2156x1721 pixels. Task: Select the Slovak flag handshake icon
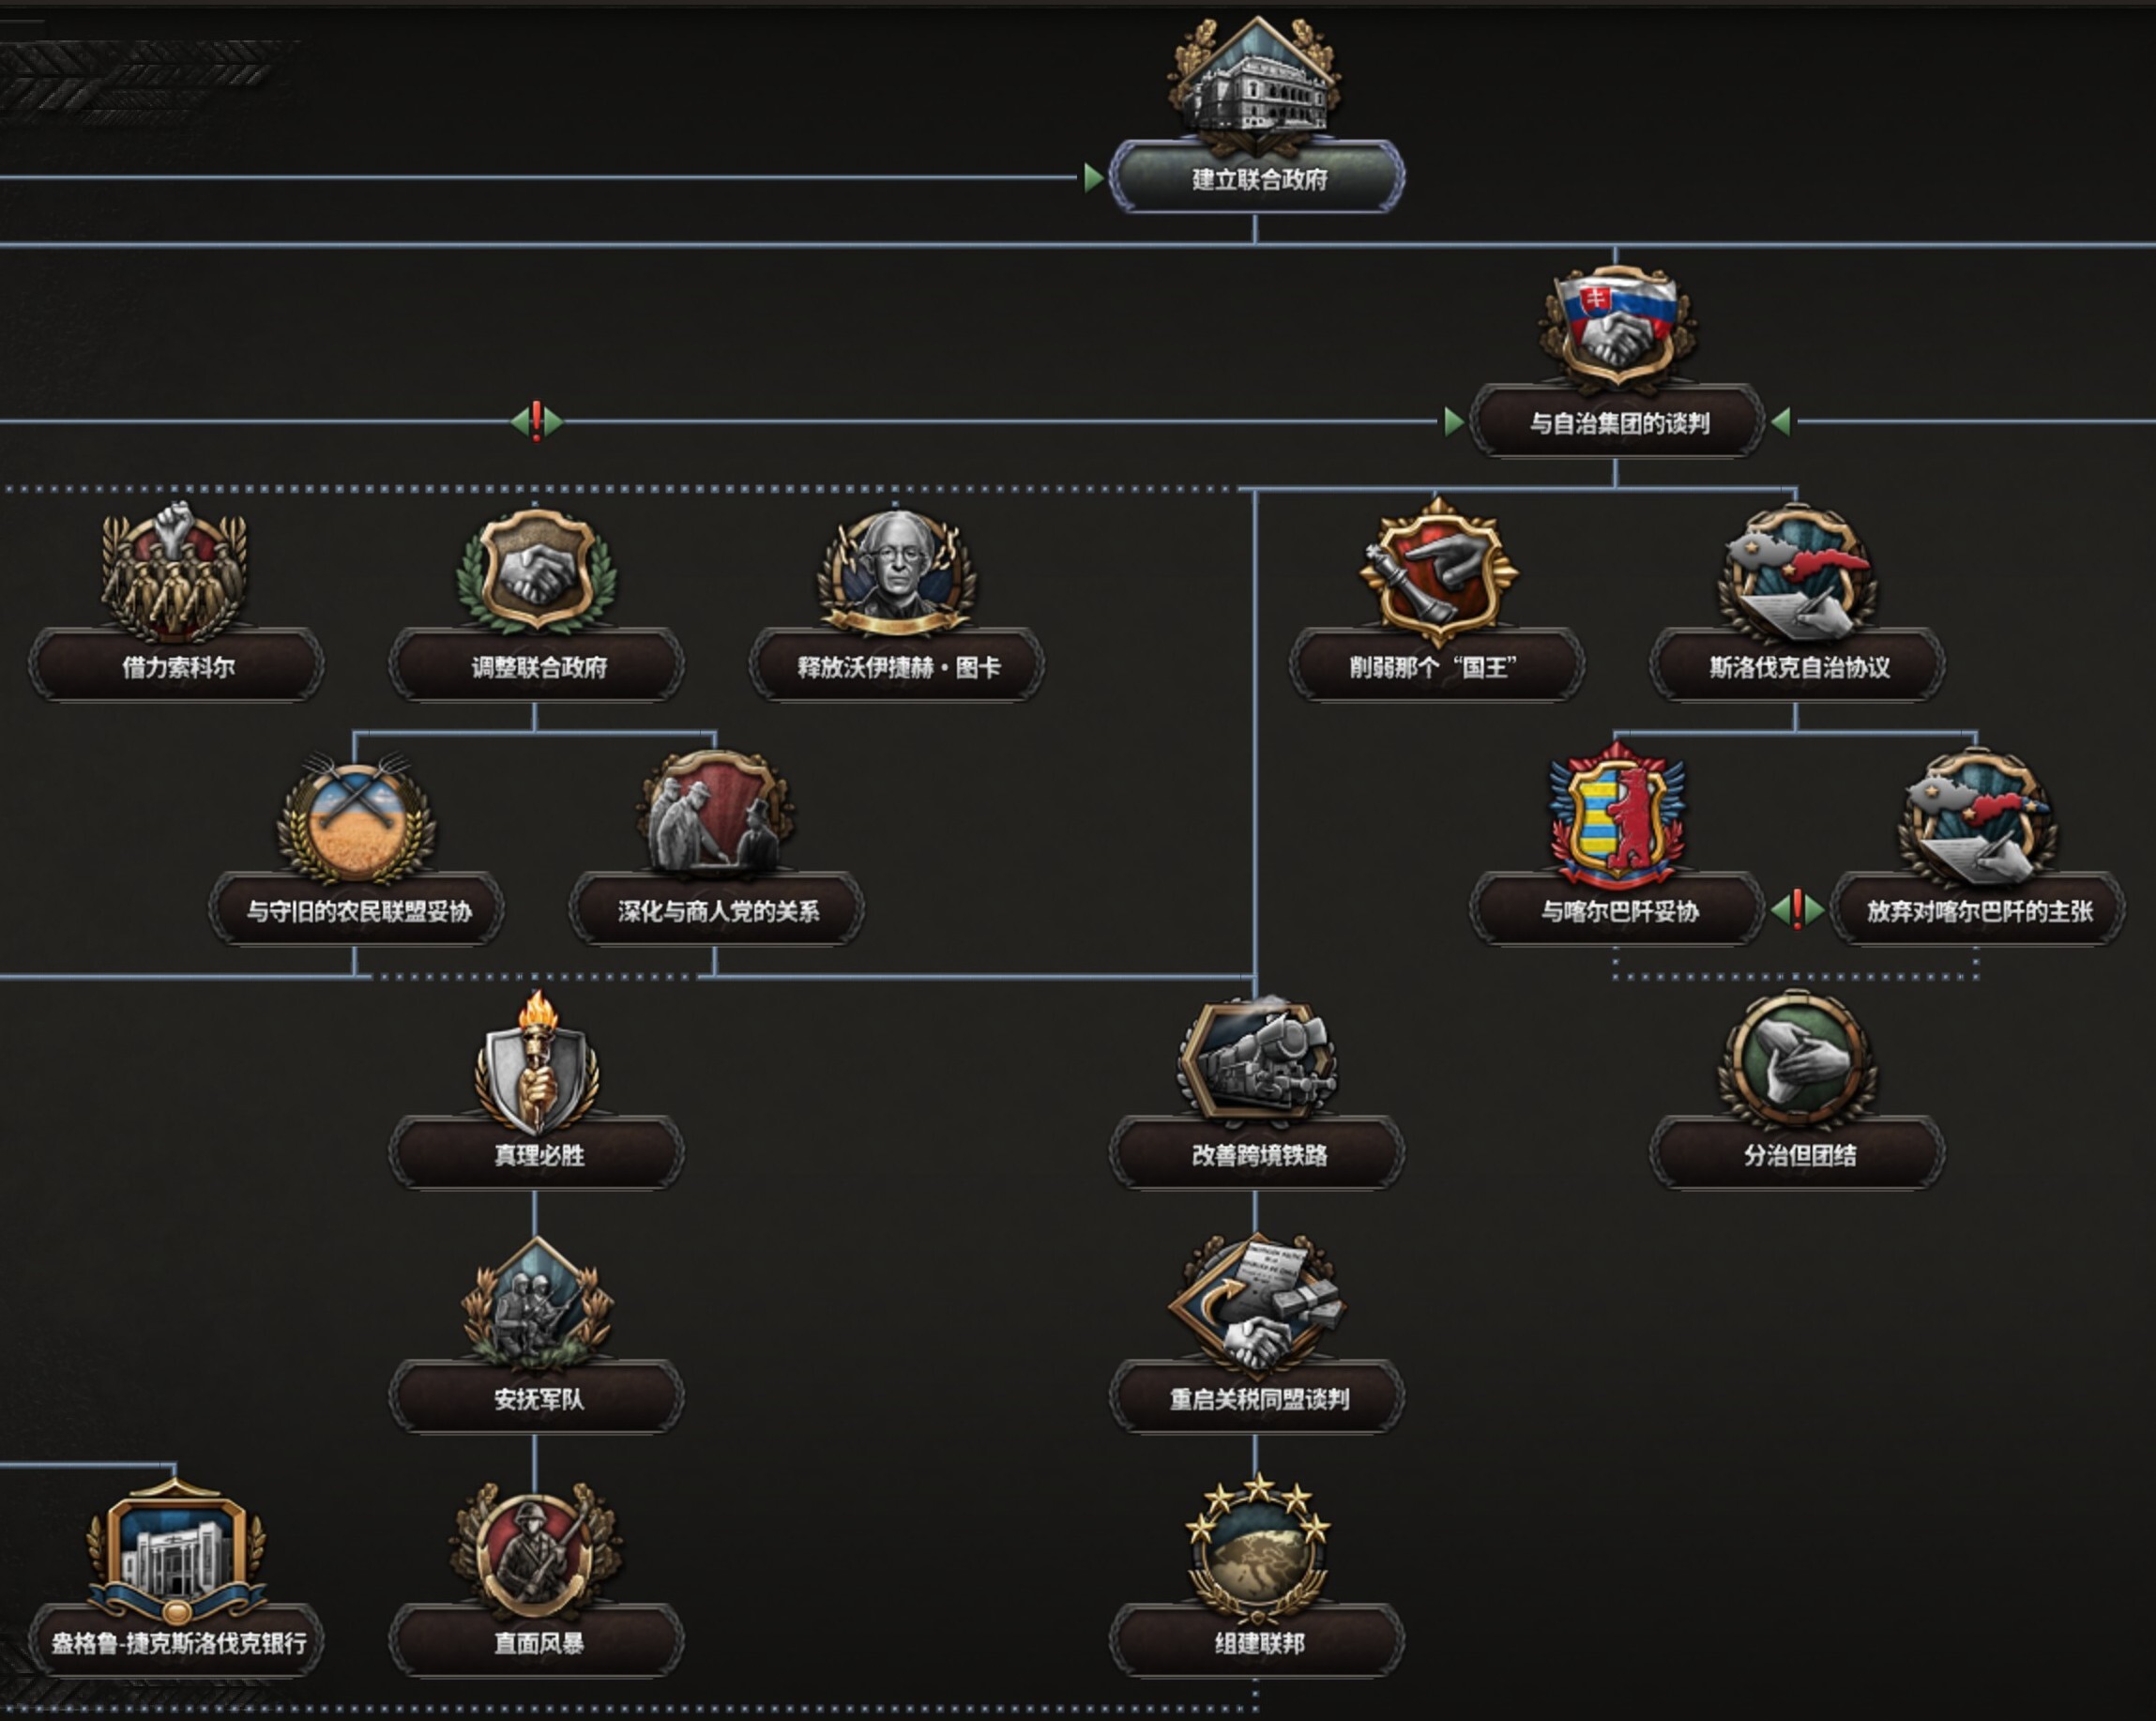tap(1617, 325)
